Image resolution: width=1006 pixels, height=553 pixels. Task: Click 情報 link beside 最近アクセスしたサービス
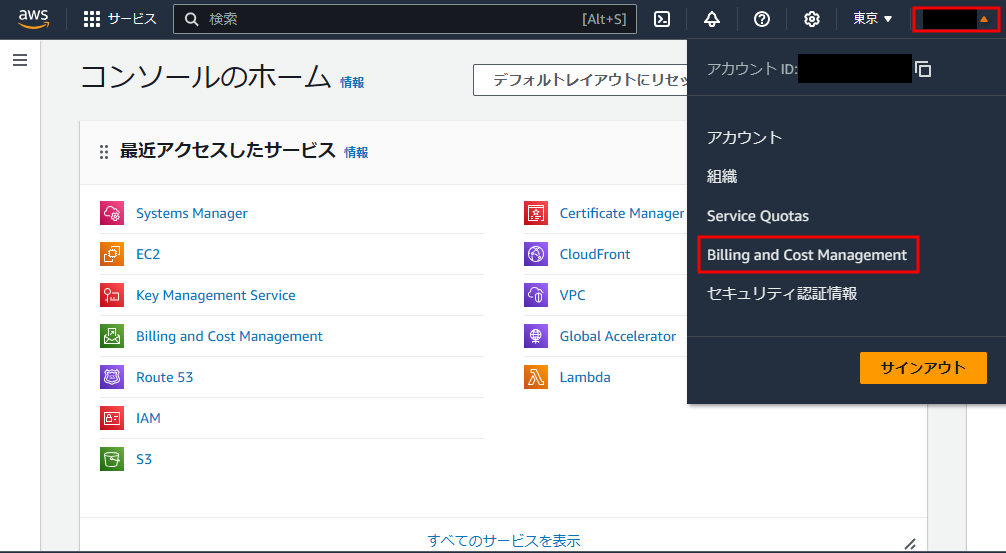(356, 152)
